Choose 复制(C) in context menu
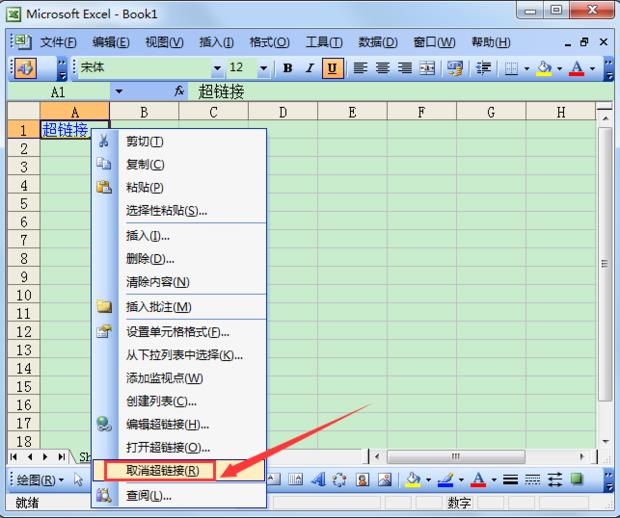Image resolution: width=620 pixels, height=518 pixels. click(x=179, y=164)
